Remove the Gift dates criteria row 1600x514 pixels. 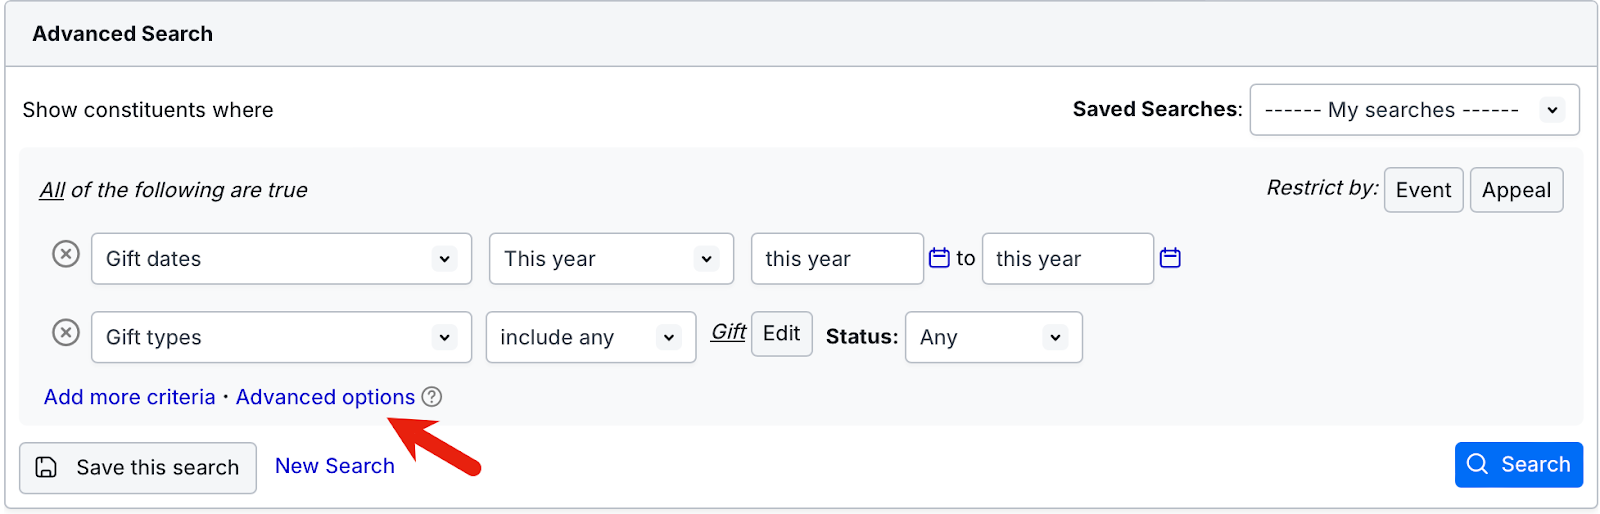pos(66,254)
